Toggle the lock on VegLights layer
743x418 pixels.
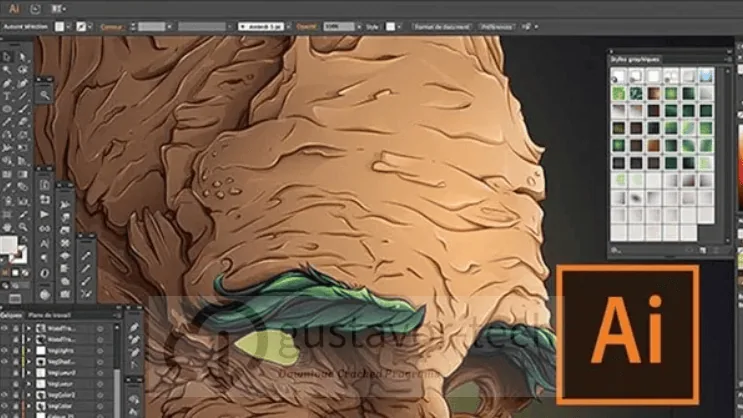point(16,351)
